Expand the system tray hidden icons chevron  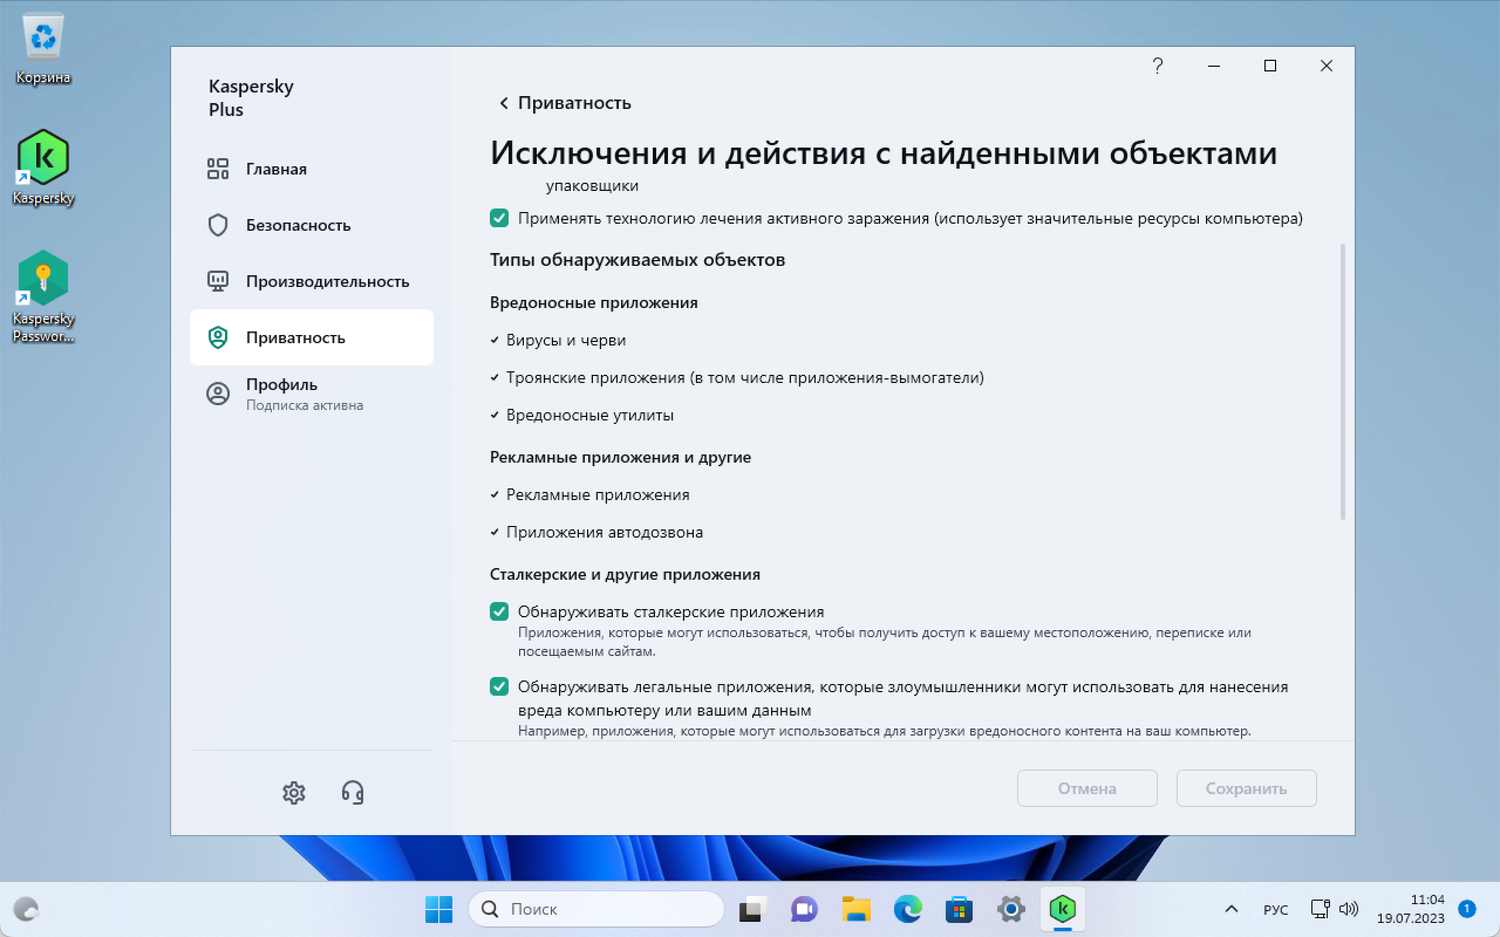pyautogui.click(x=1231, y=909)
